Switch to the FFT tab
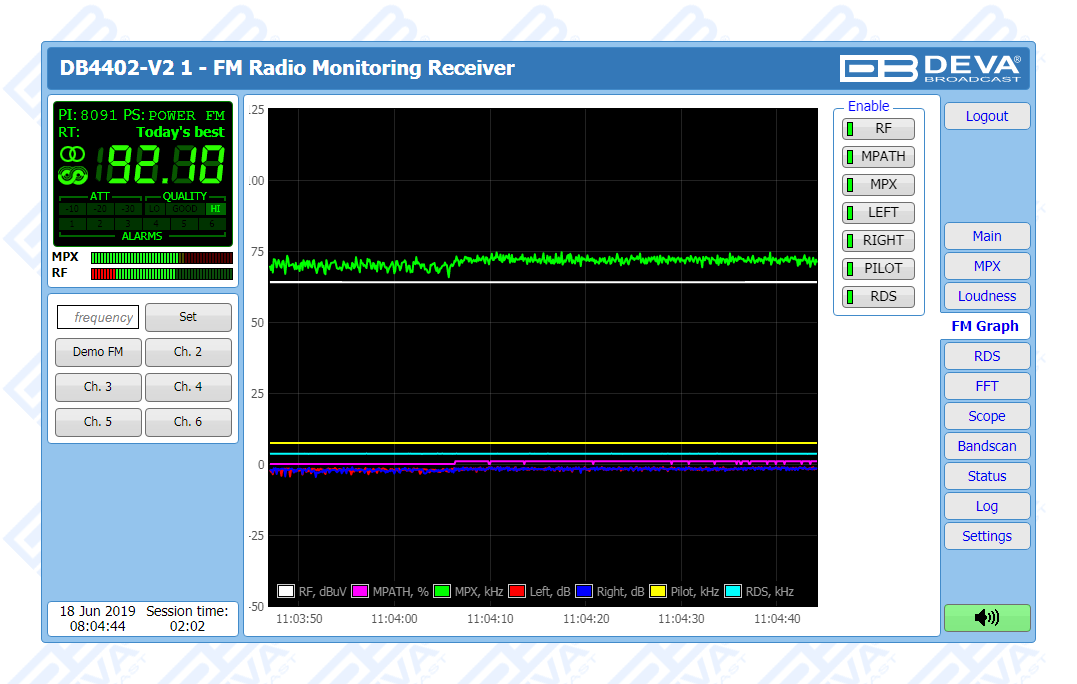 click(986, 386)
